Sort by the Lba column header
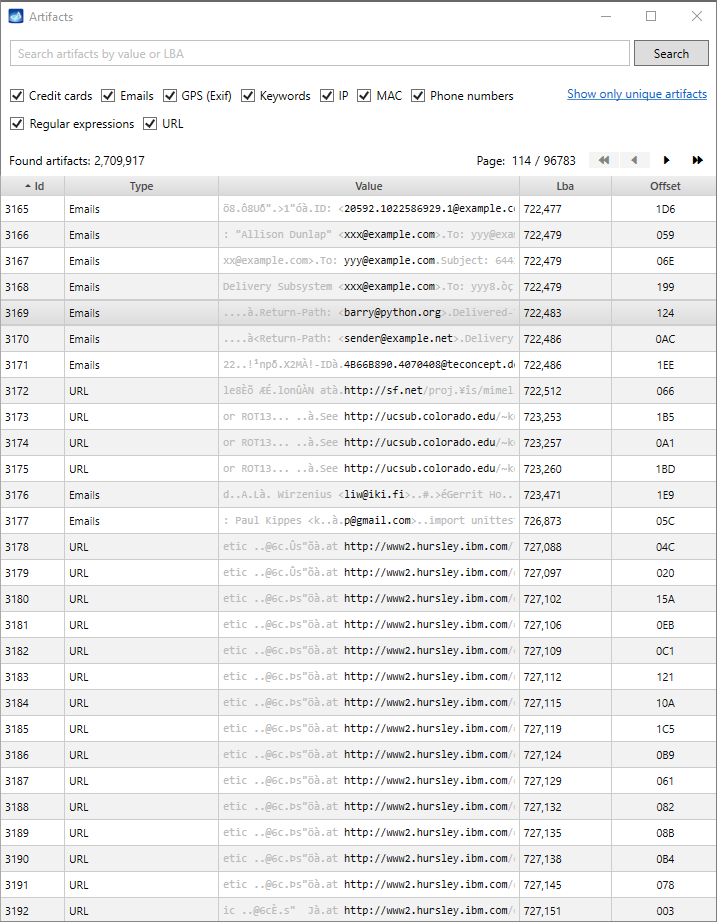The height and width of the screenshot is (922, 717). [565, 186]
